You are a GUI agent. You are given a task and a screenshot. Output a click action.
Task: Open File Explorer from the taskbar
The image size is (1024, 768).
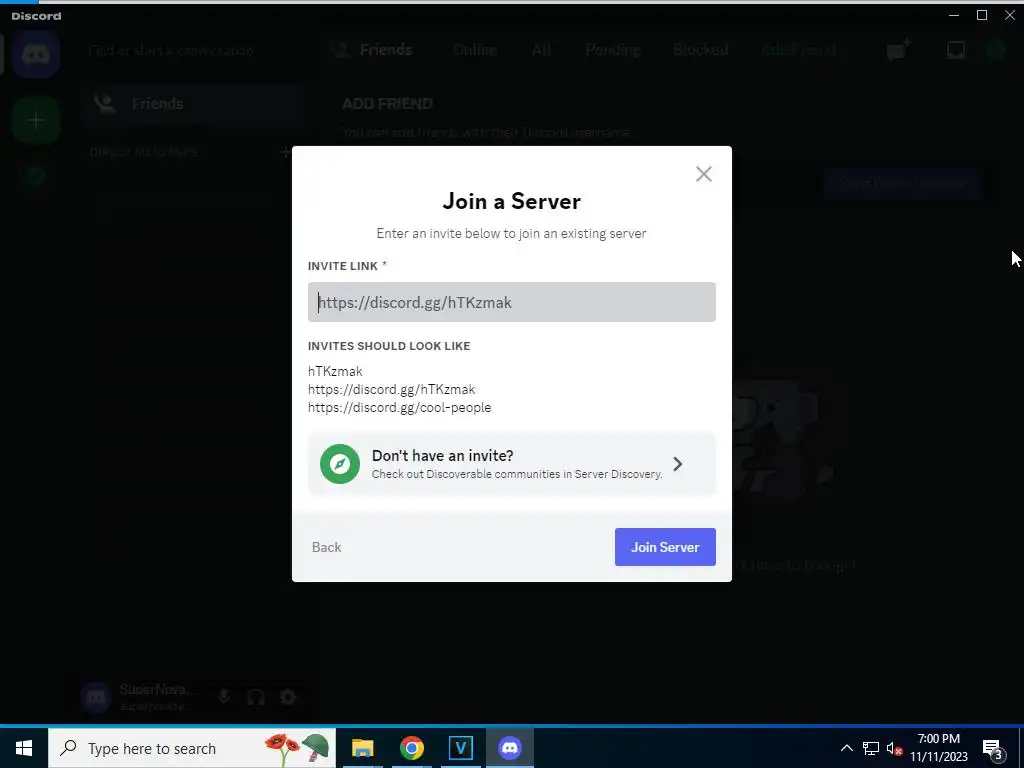point(362,748)
